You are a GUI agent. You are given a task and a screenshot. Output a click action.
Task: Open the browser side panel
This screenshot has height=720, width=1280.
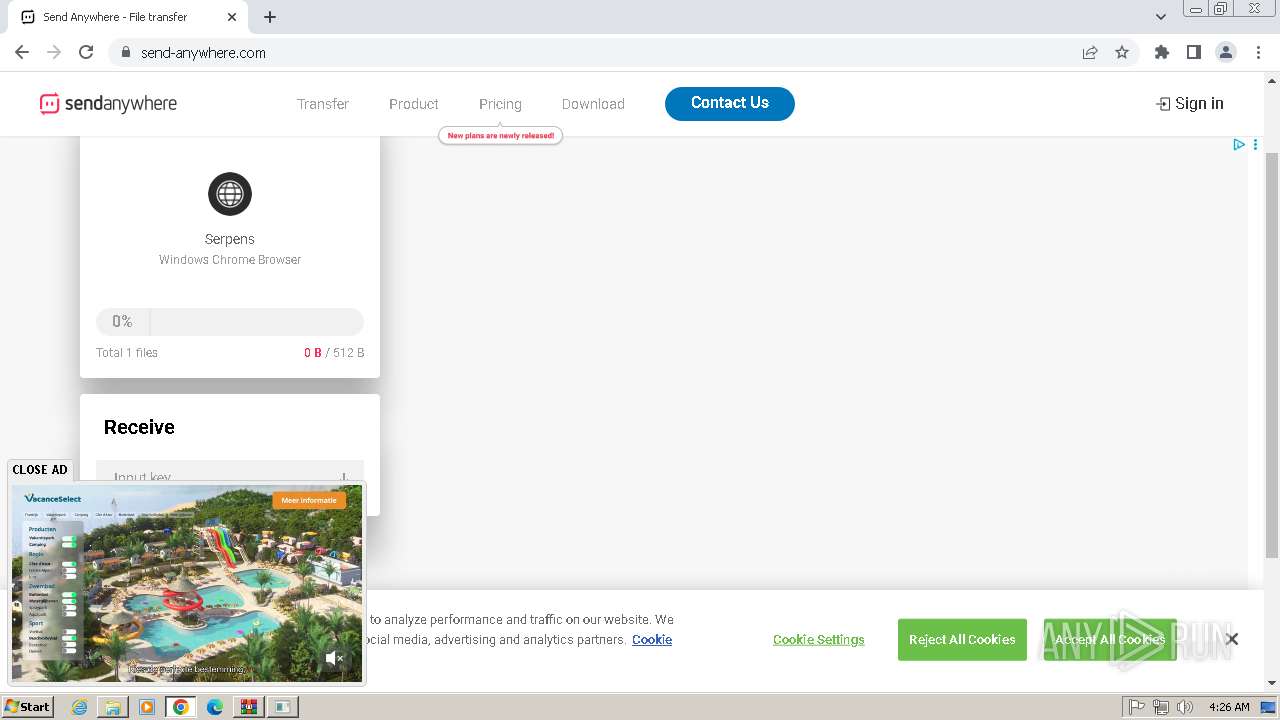(x=1193, y=52)
